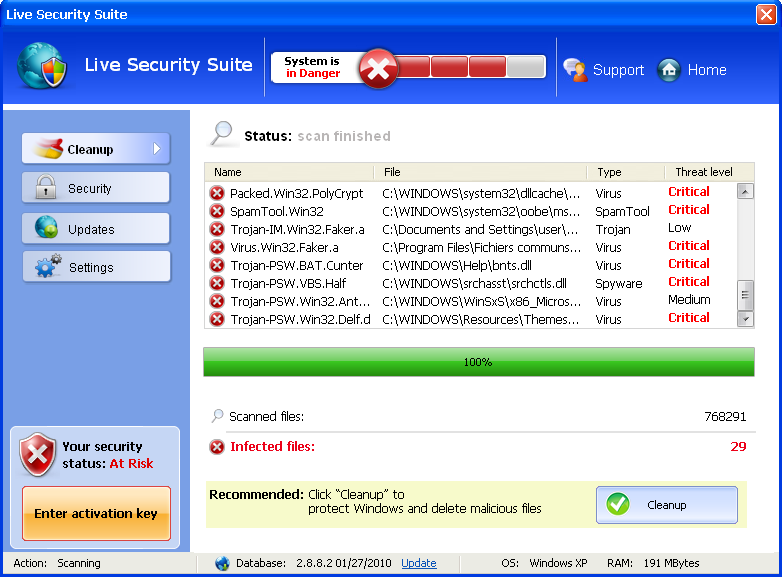The width and height of the screenshot is (782, 577).
Task: Click the Enter activation key button
Action: point(96,513)
